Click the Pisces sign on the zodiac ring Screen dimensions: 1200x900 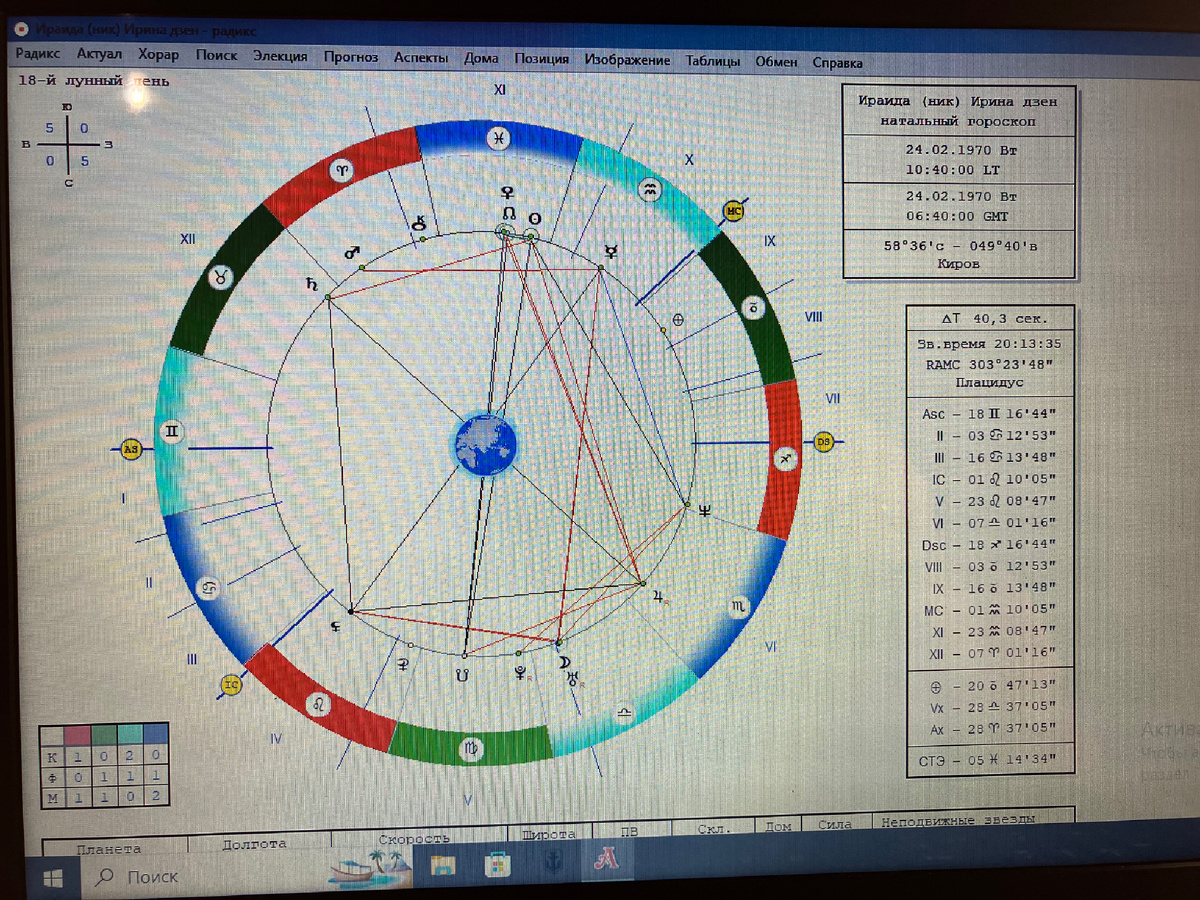coord(497,139)
